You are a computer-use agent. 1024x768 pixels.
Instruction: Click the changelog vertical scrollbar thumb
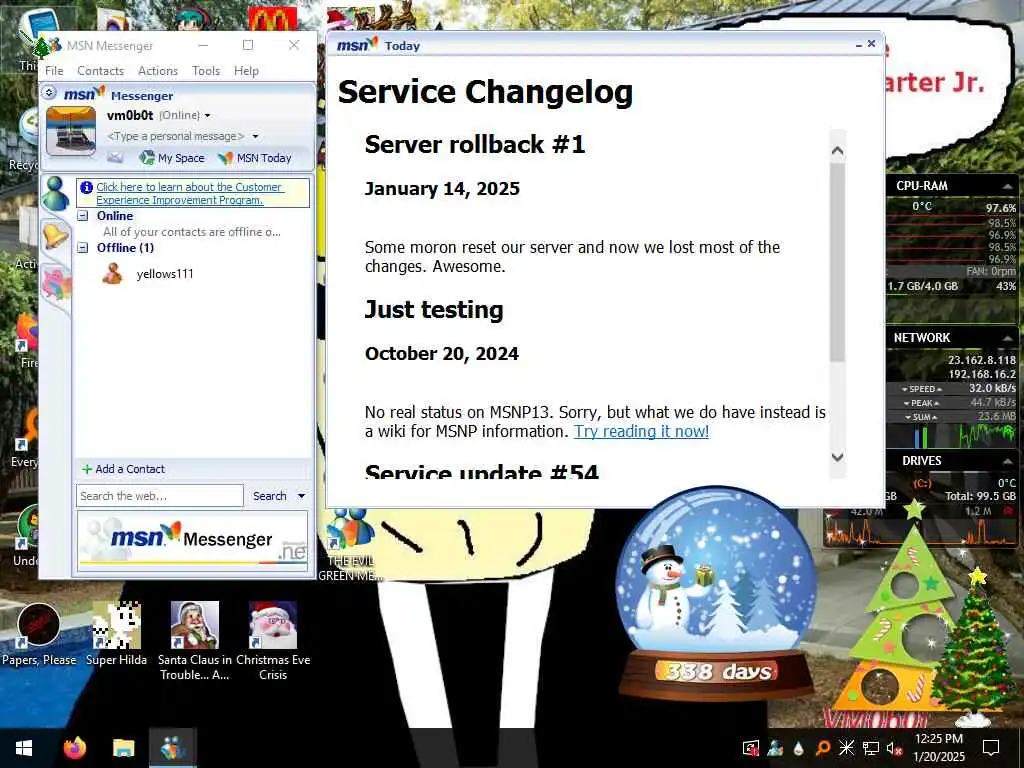click(838, 261)
